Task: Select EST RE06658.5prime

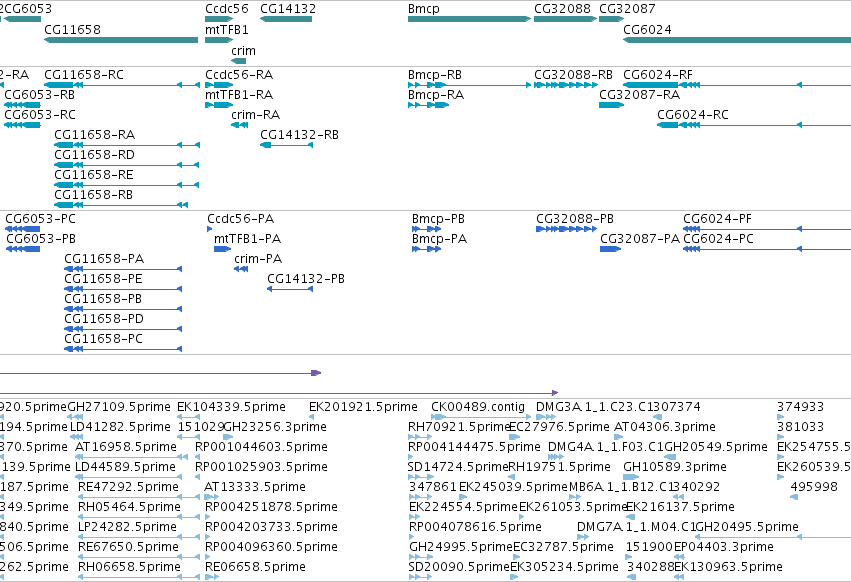Action: coord(255,567)
